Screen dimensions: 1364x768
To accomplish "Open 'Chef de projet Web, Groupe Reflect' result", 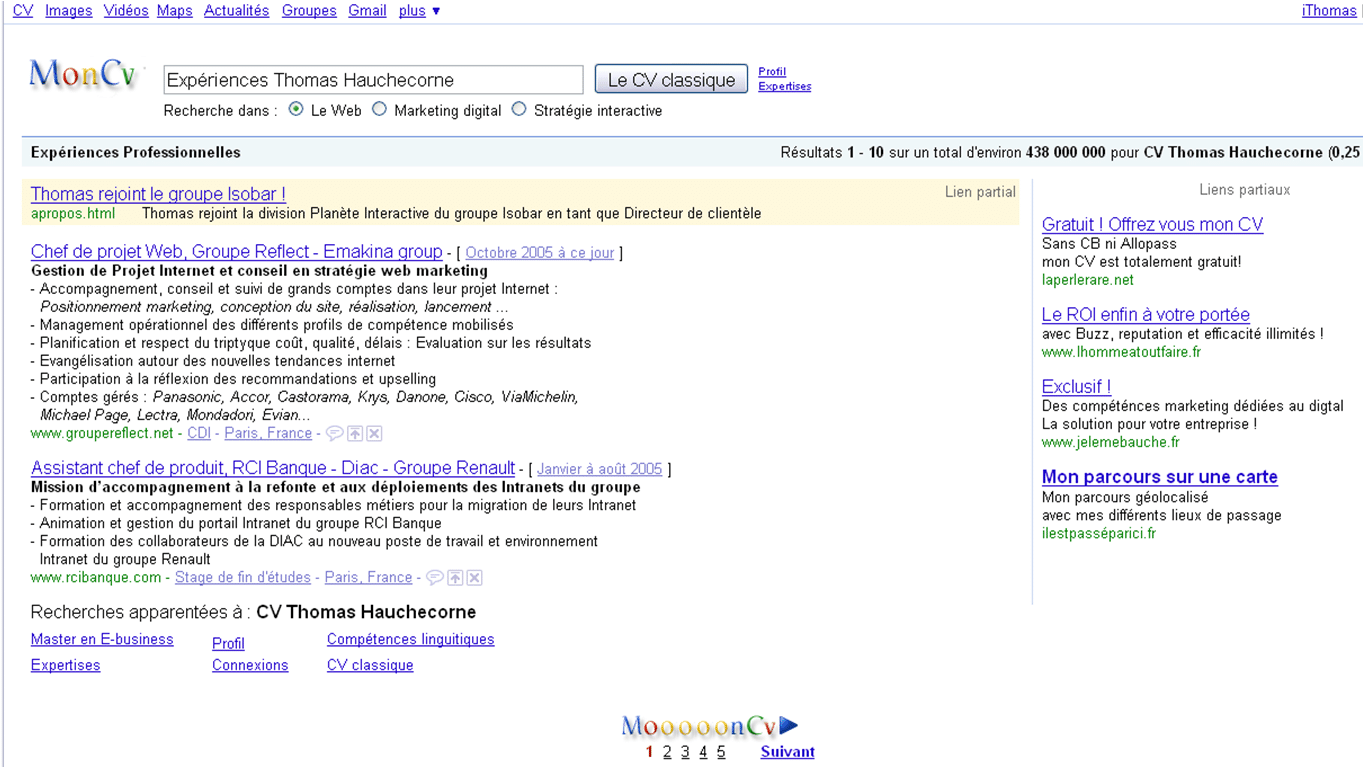I will (x=237, y=251).
